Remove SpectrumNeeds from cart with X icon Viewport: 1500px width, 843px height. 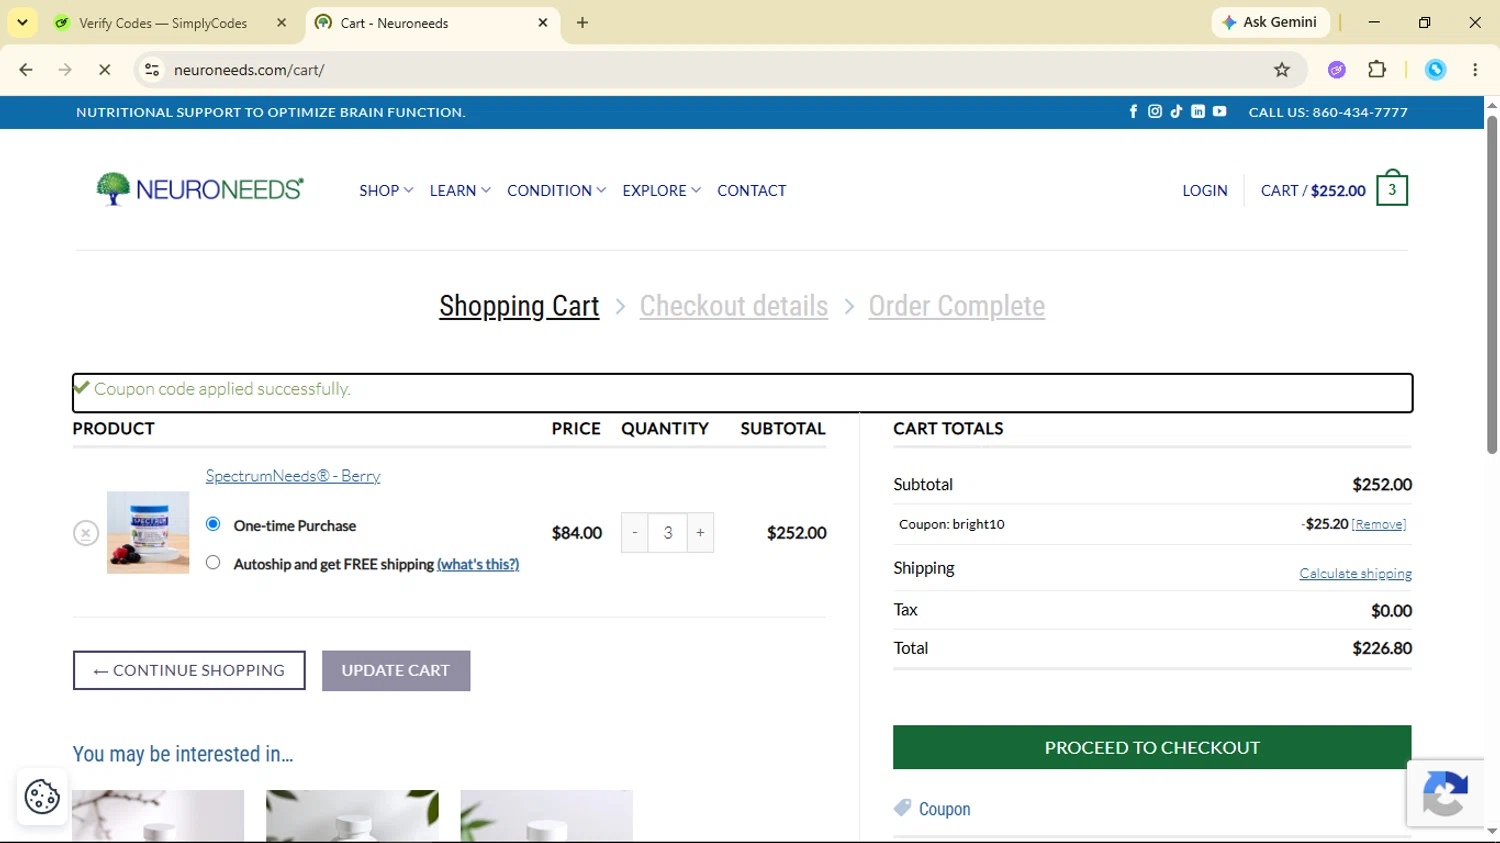tap(86, 533)
